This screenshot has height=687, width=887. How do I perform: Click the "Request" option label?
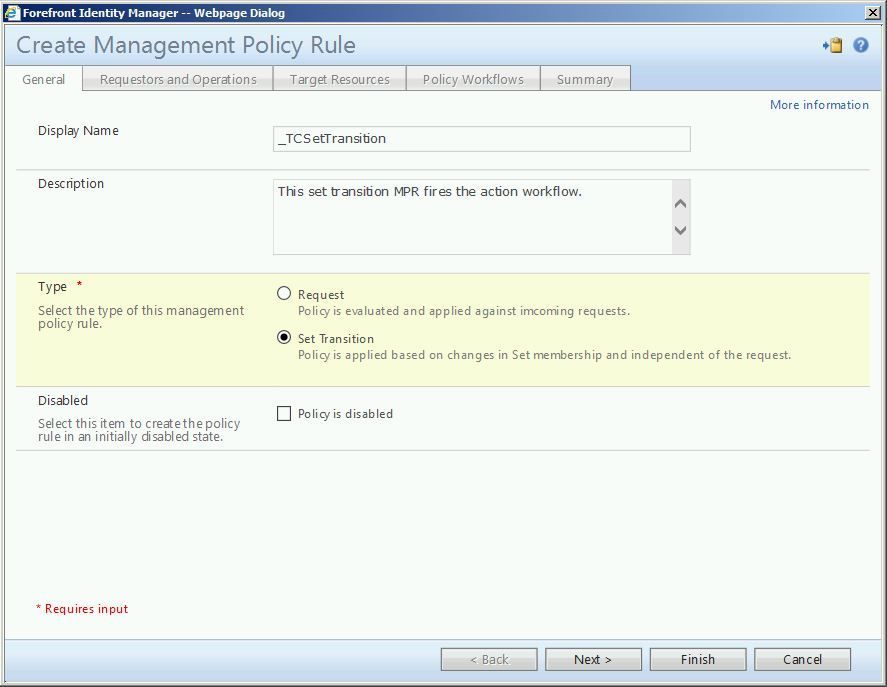click(x=321, y=295)
